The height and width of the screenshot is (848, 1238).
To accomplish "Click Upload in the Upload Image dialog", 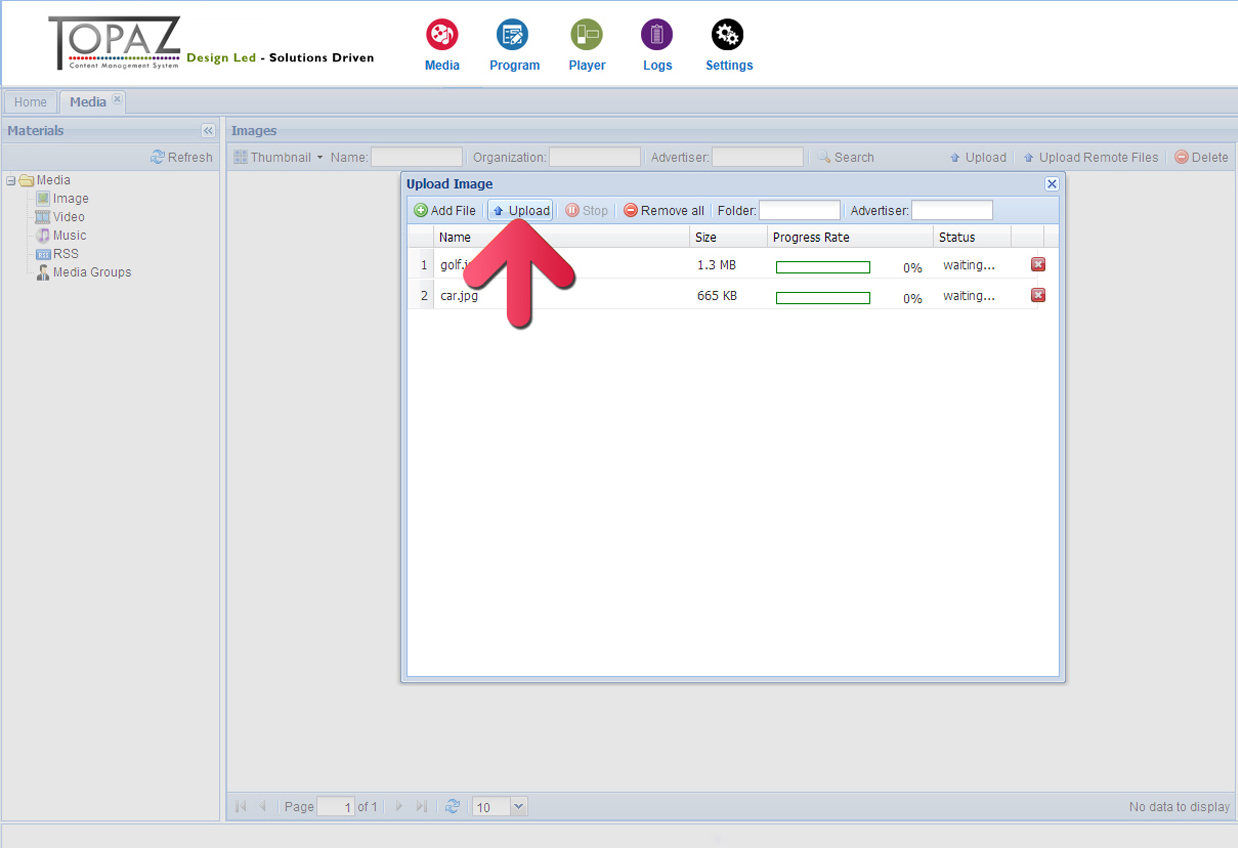I will pyautogui.click(x=520, y=211).
